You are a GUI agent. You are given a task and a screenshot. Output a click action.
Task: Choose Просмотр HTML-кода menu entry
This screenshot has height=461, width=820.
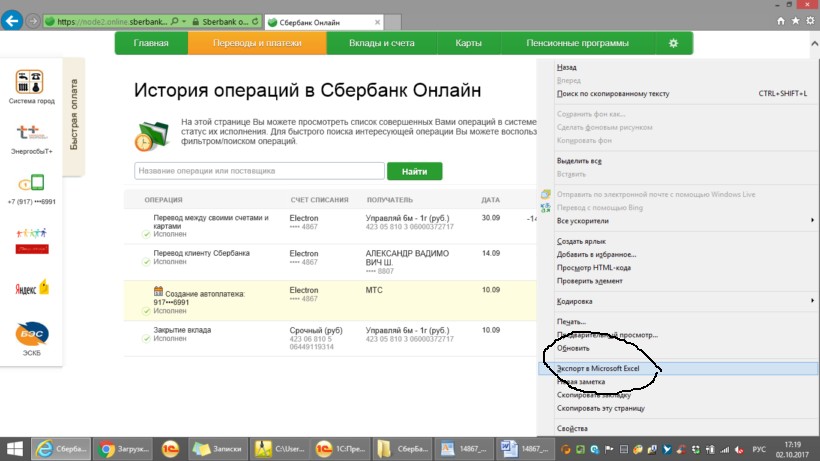tap(594, 268)
